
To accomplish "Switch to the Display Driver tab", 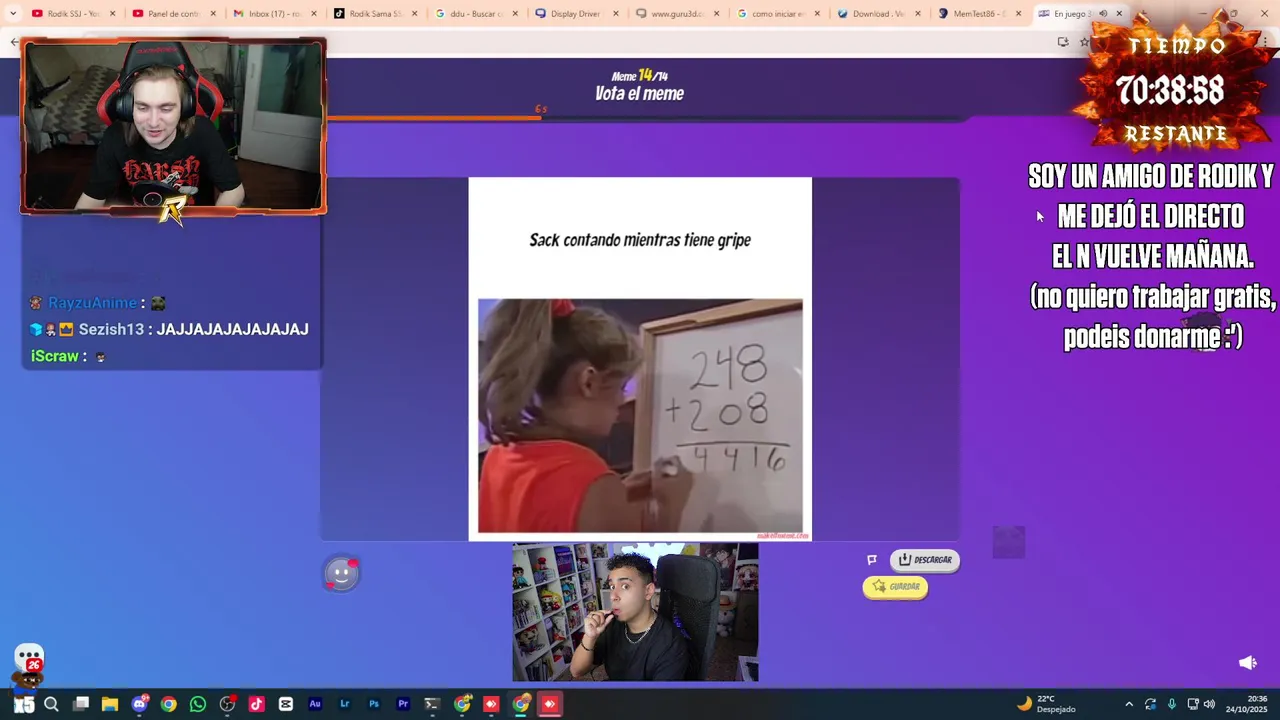I will [575, 14].
